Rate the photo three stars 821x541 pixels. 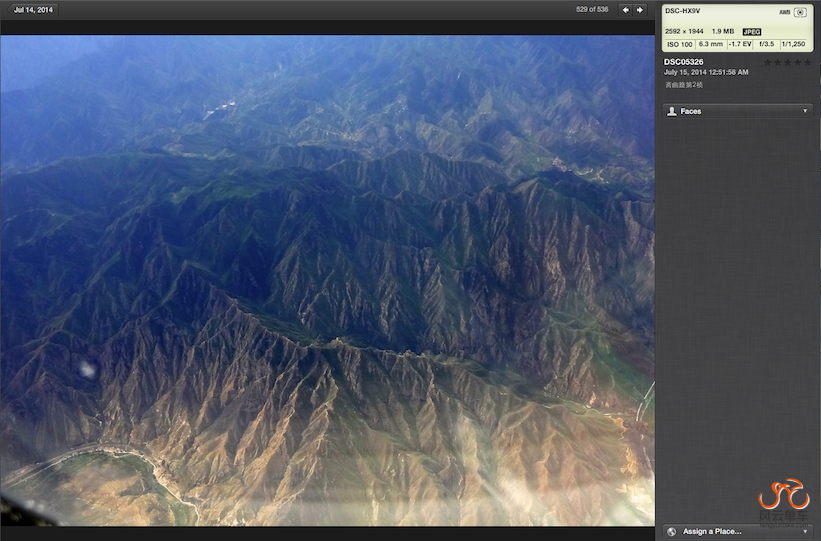788,63
